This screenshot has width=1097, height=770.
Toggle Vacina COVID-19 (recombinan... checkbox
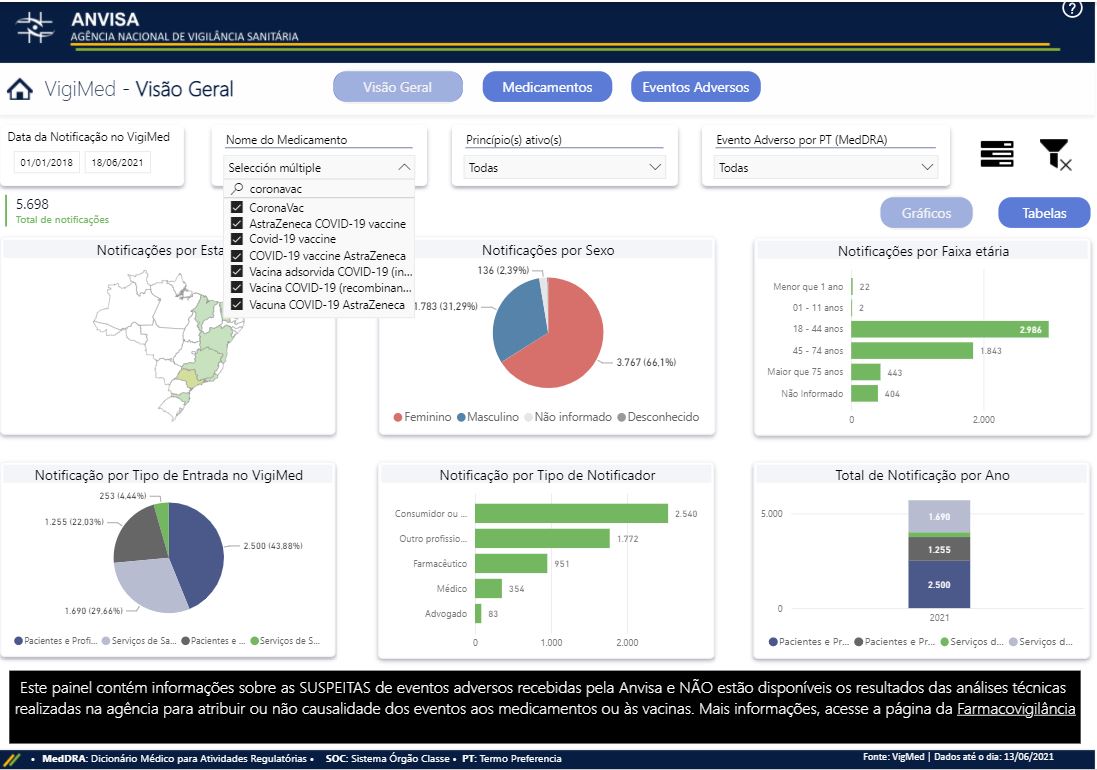(x=236, y=287)
